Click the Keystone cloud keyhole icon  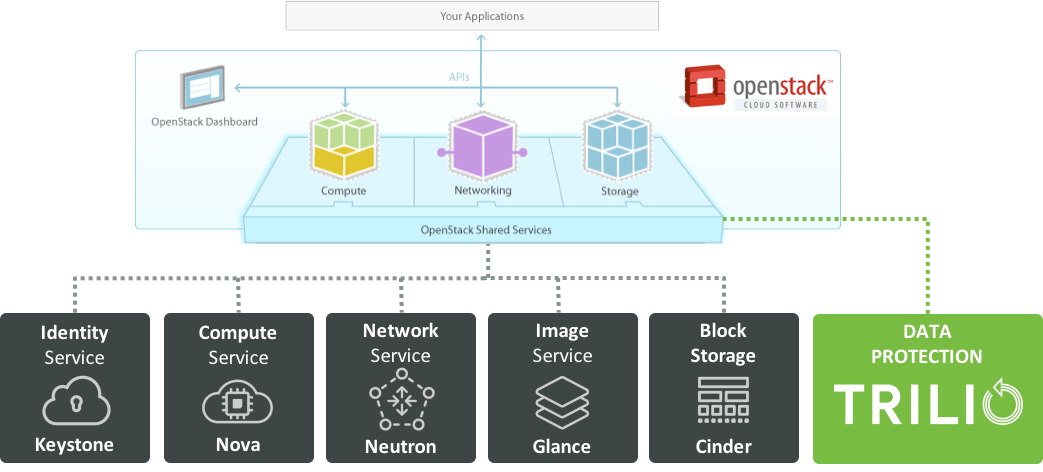pyautogui.click(x=75, y=402)
